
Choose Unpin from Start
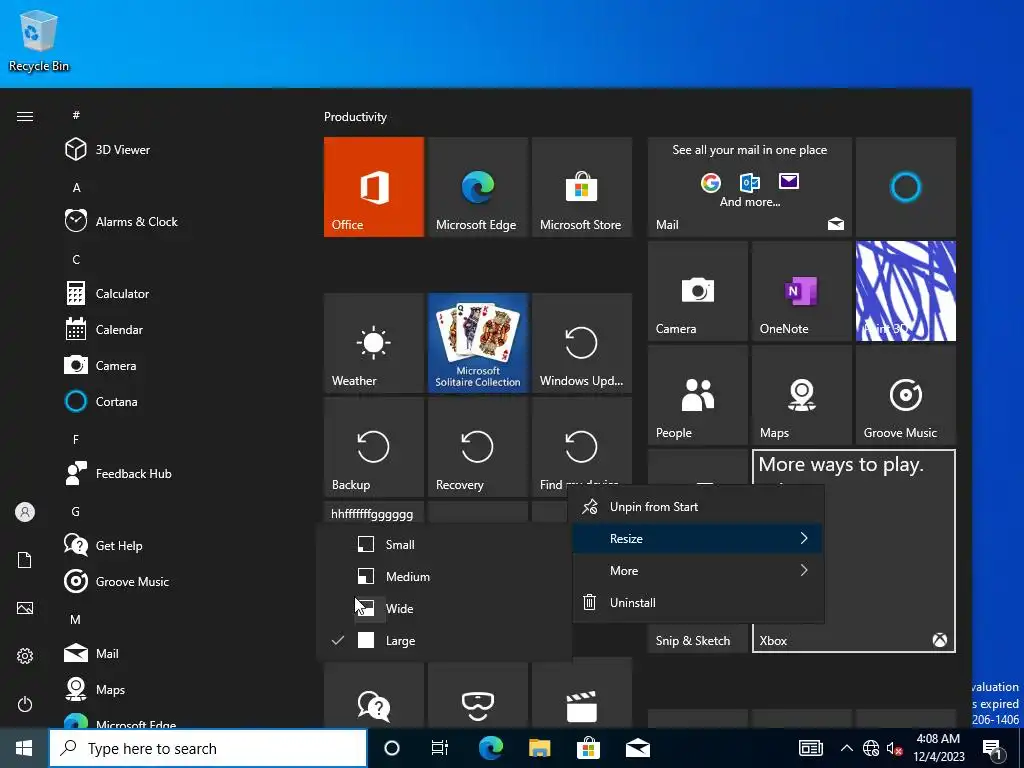697,507
